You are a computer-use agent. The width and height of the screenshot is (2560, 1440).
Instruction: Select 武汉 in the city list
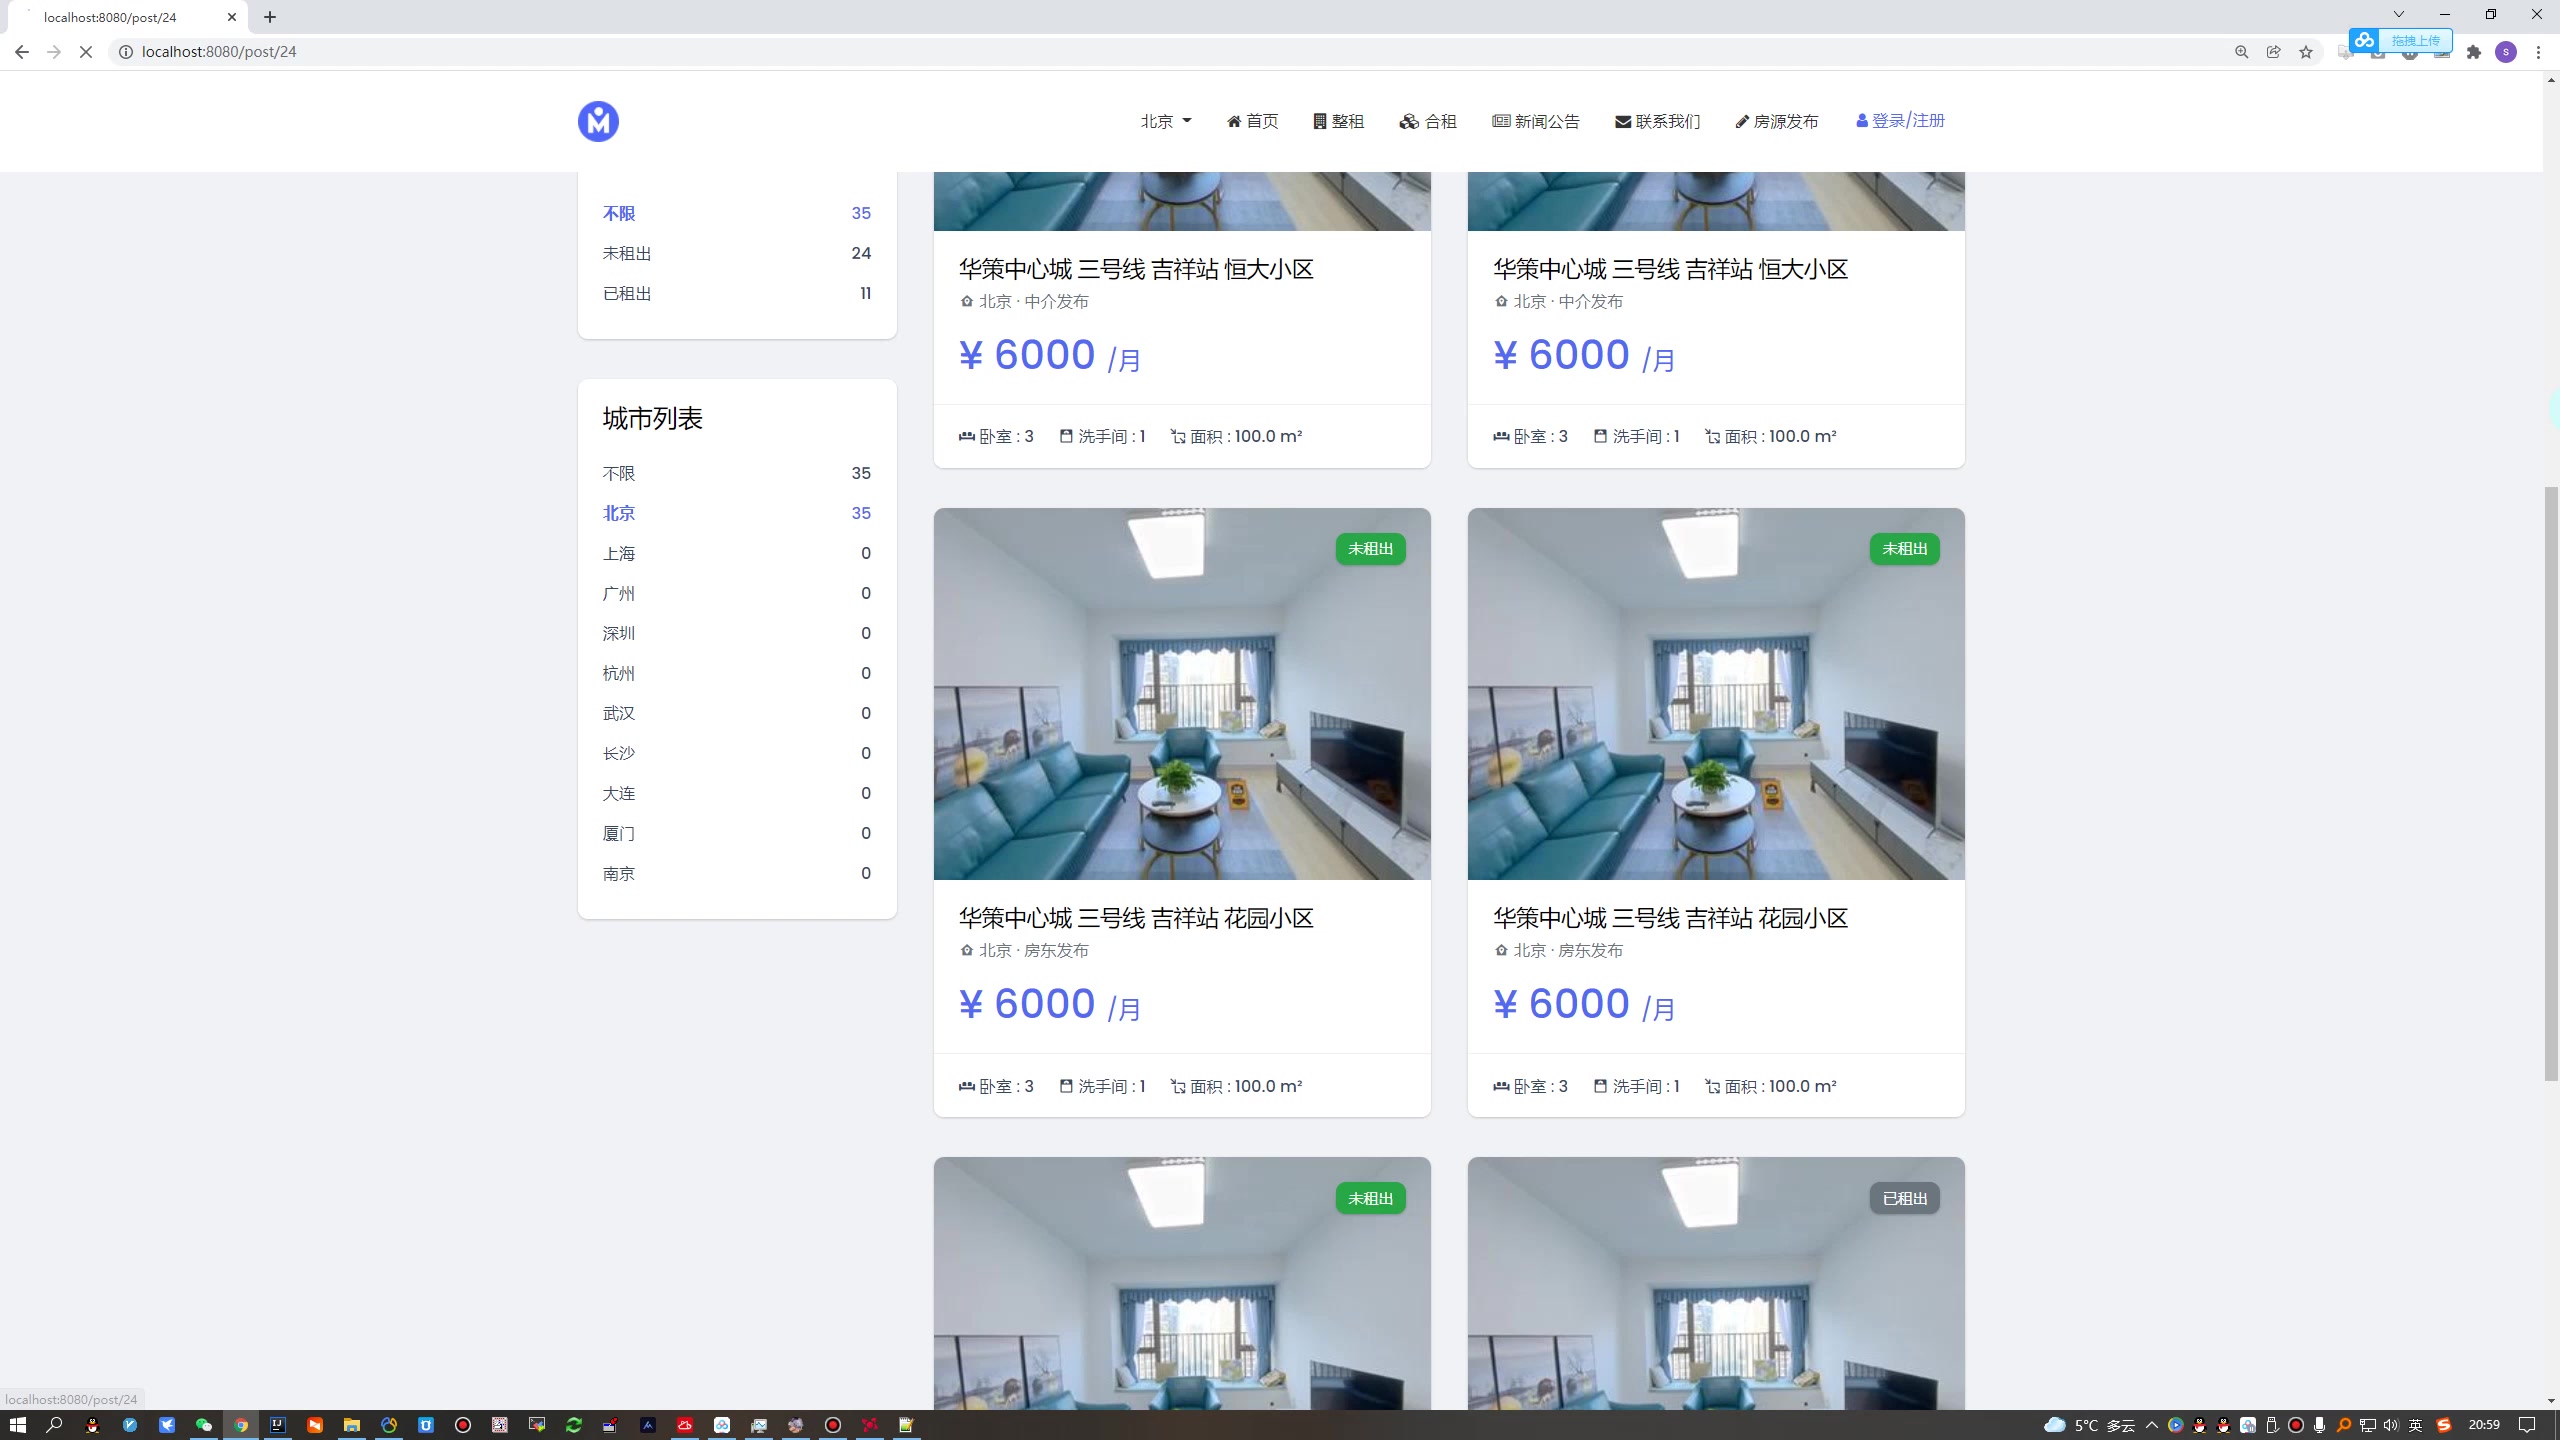(737, 713)
